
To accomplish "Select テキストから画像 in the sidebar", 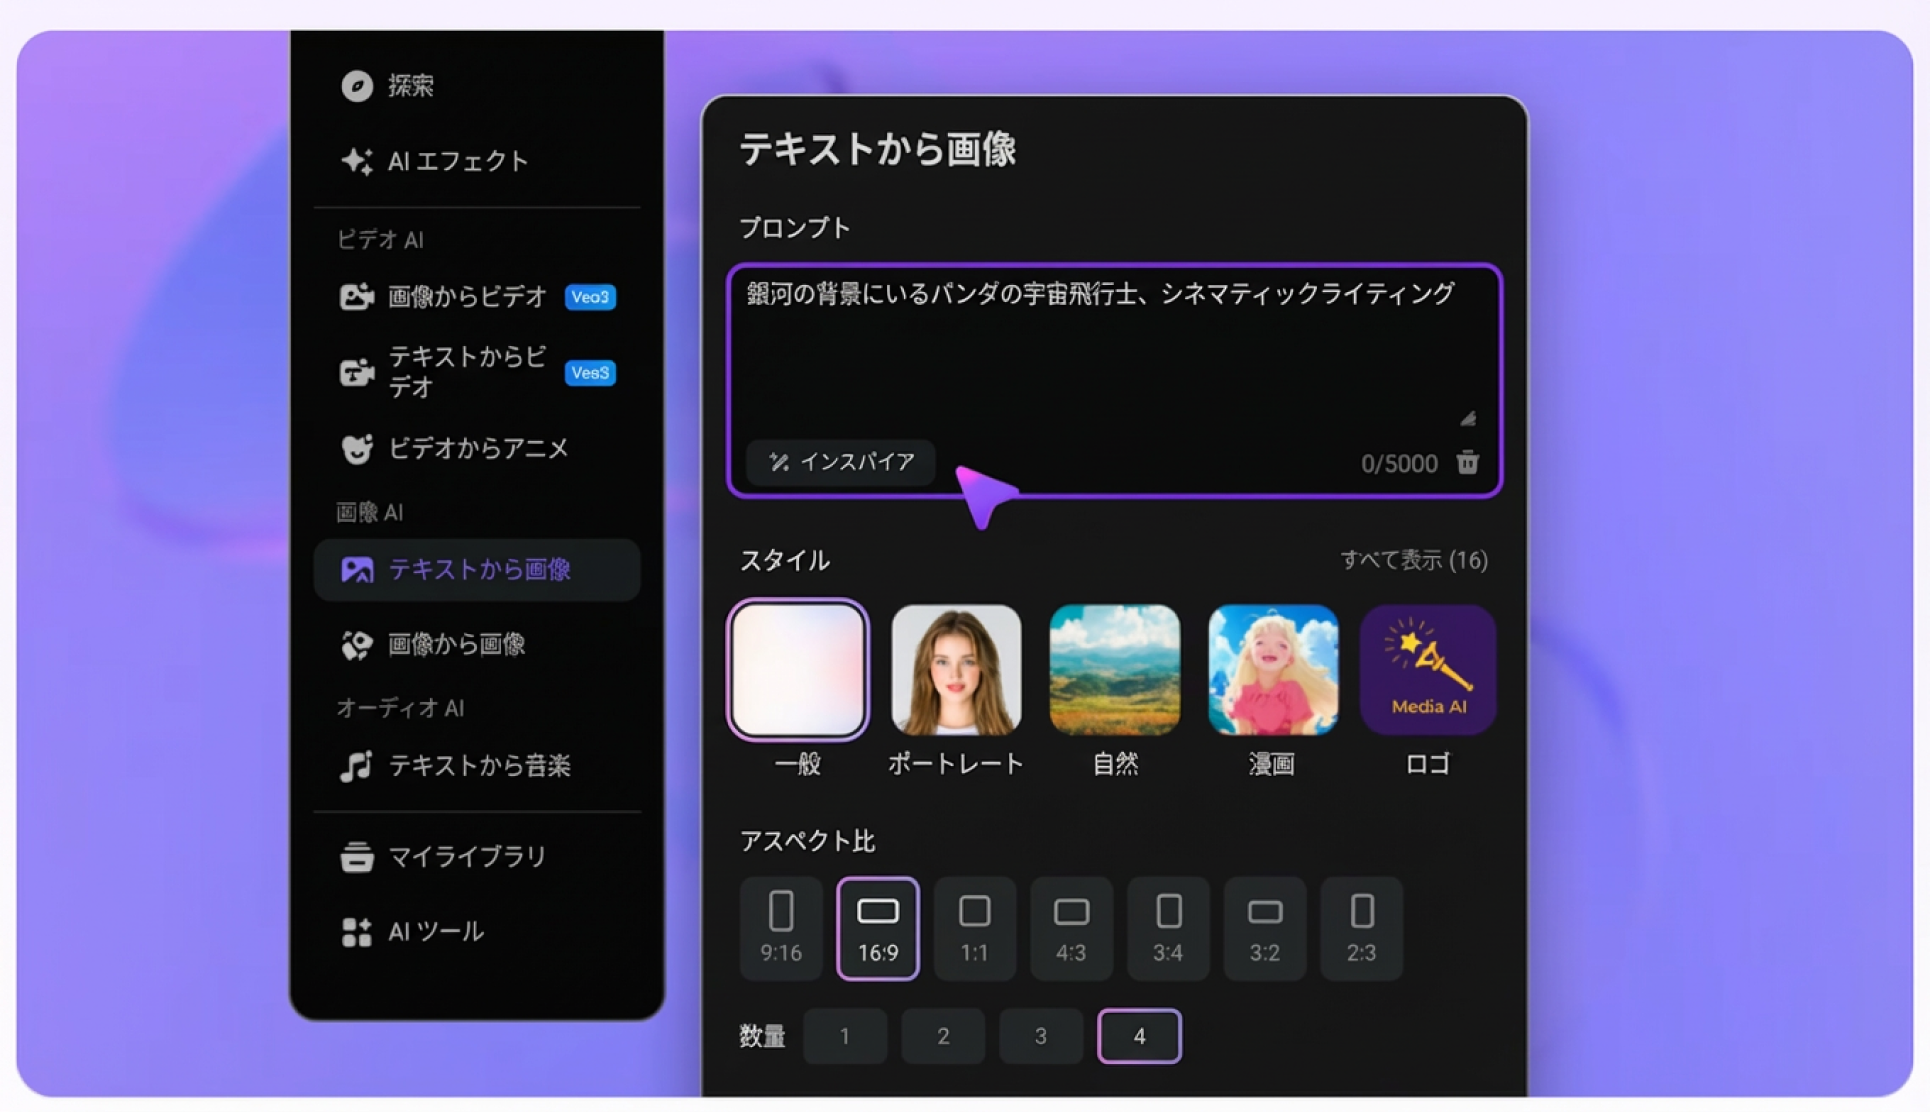I will [x=477, y=570].
